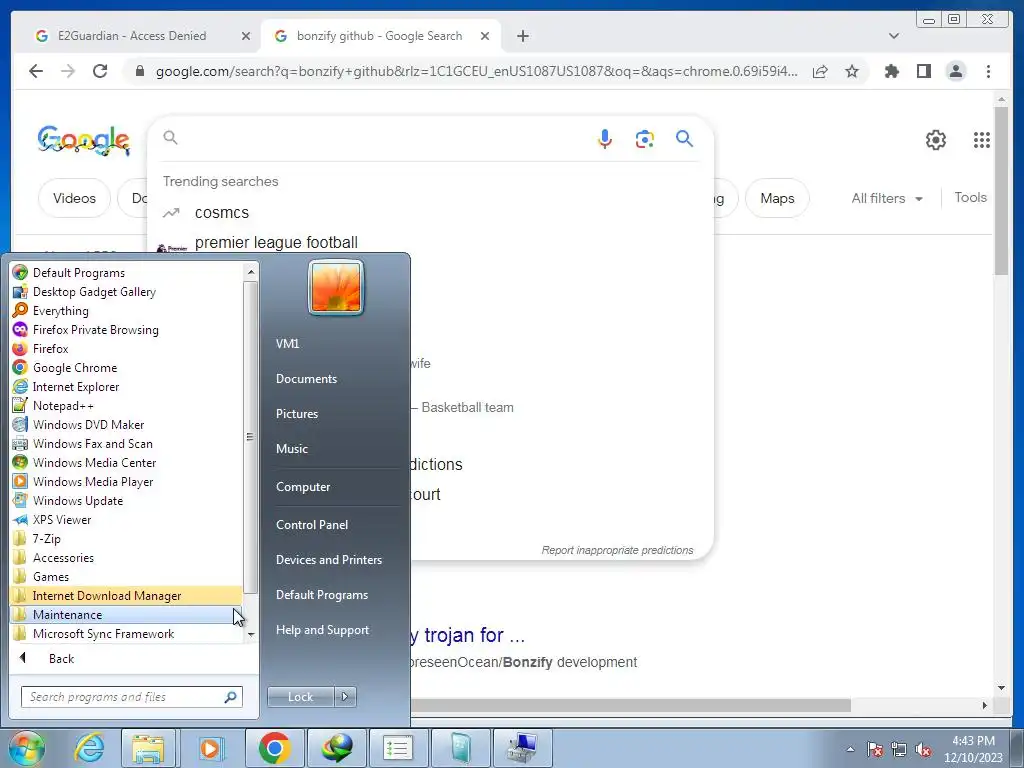
Task: Select 'premier league football' suggestion
Action: [x=276, y=242]
